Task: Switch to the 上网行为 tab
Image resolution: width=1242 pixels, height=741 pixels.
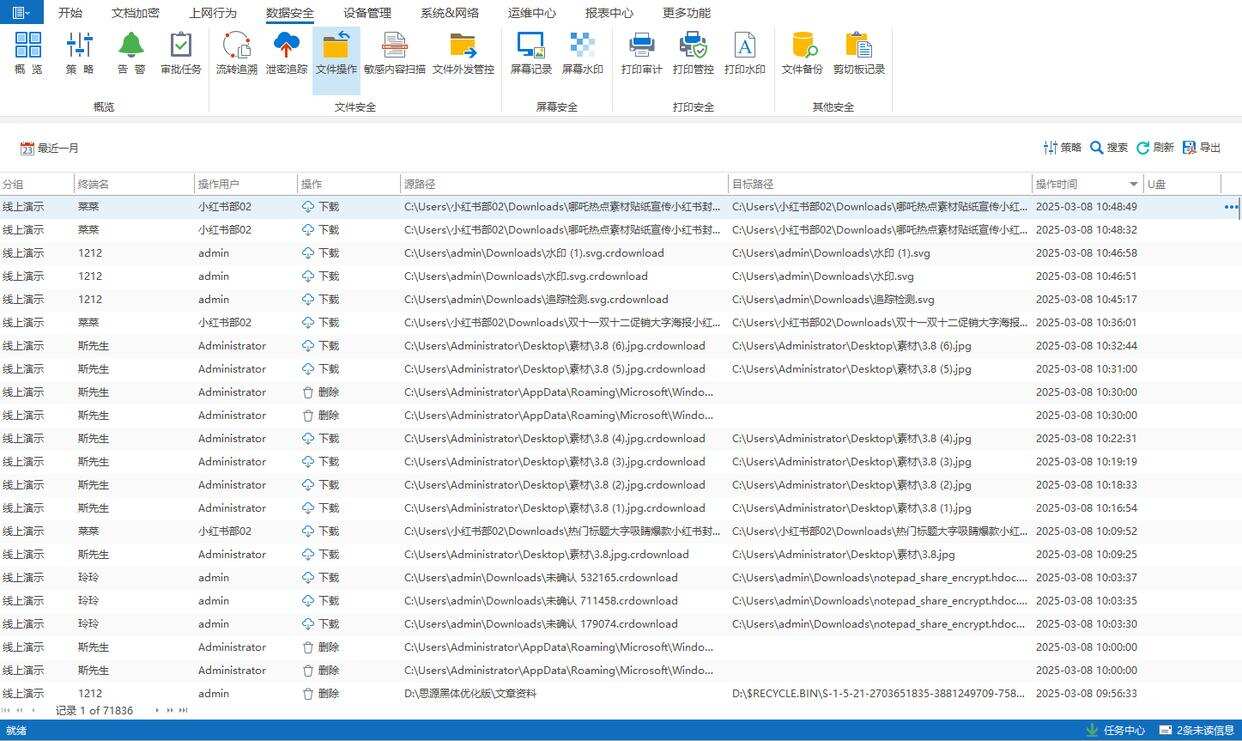Action: pos(212,13)
